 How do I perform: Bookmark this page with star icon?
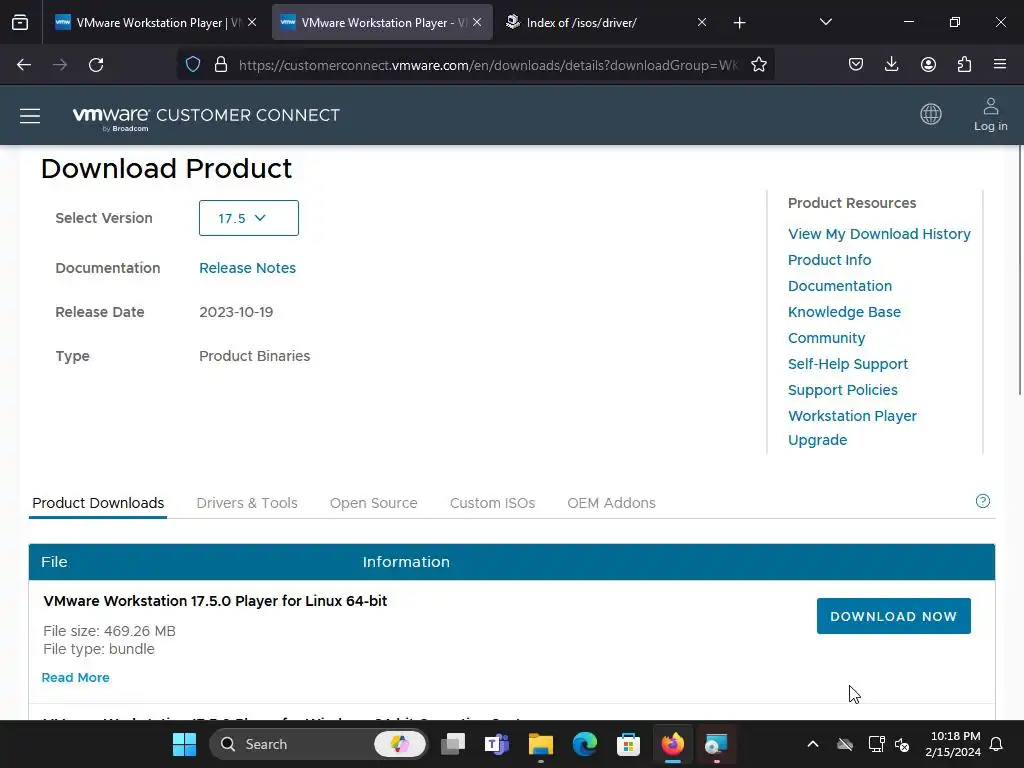click(758, 65)
